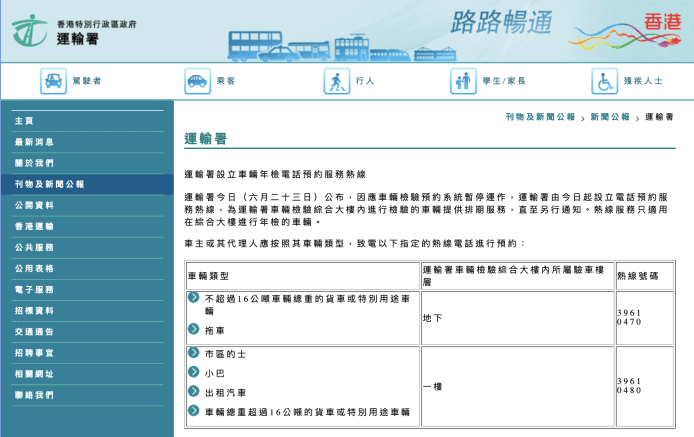Click arrow icon beside 出租汽車
Image resolution: width=694 pixels, height=437 pixels.
click(194, 392)
